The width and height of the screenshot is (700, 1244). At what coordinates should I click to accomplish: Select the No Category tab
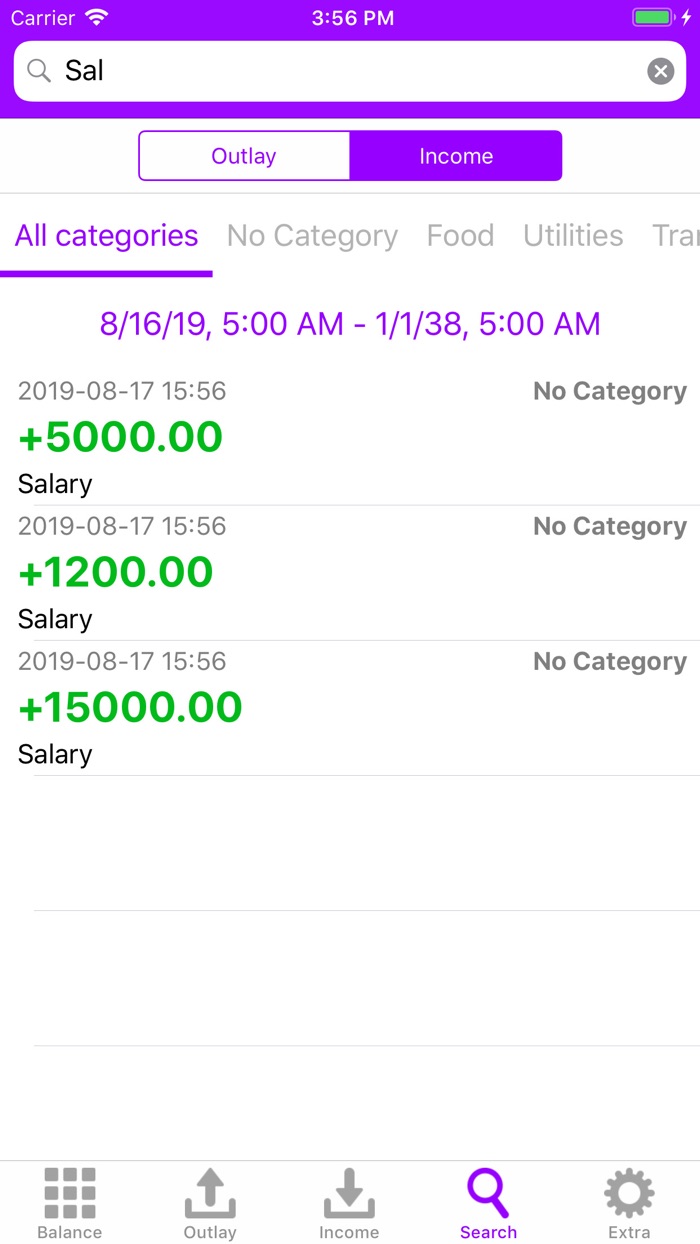[x=312, y=236]
